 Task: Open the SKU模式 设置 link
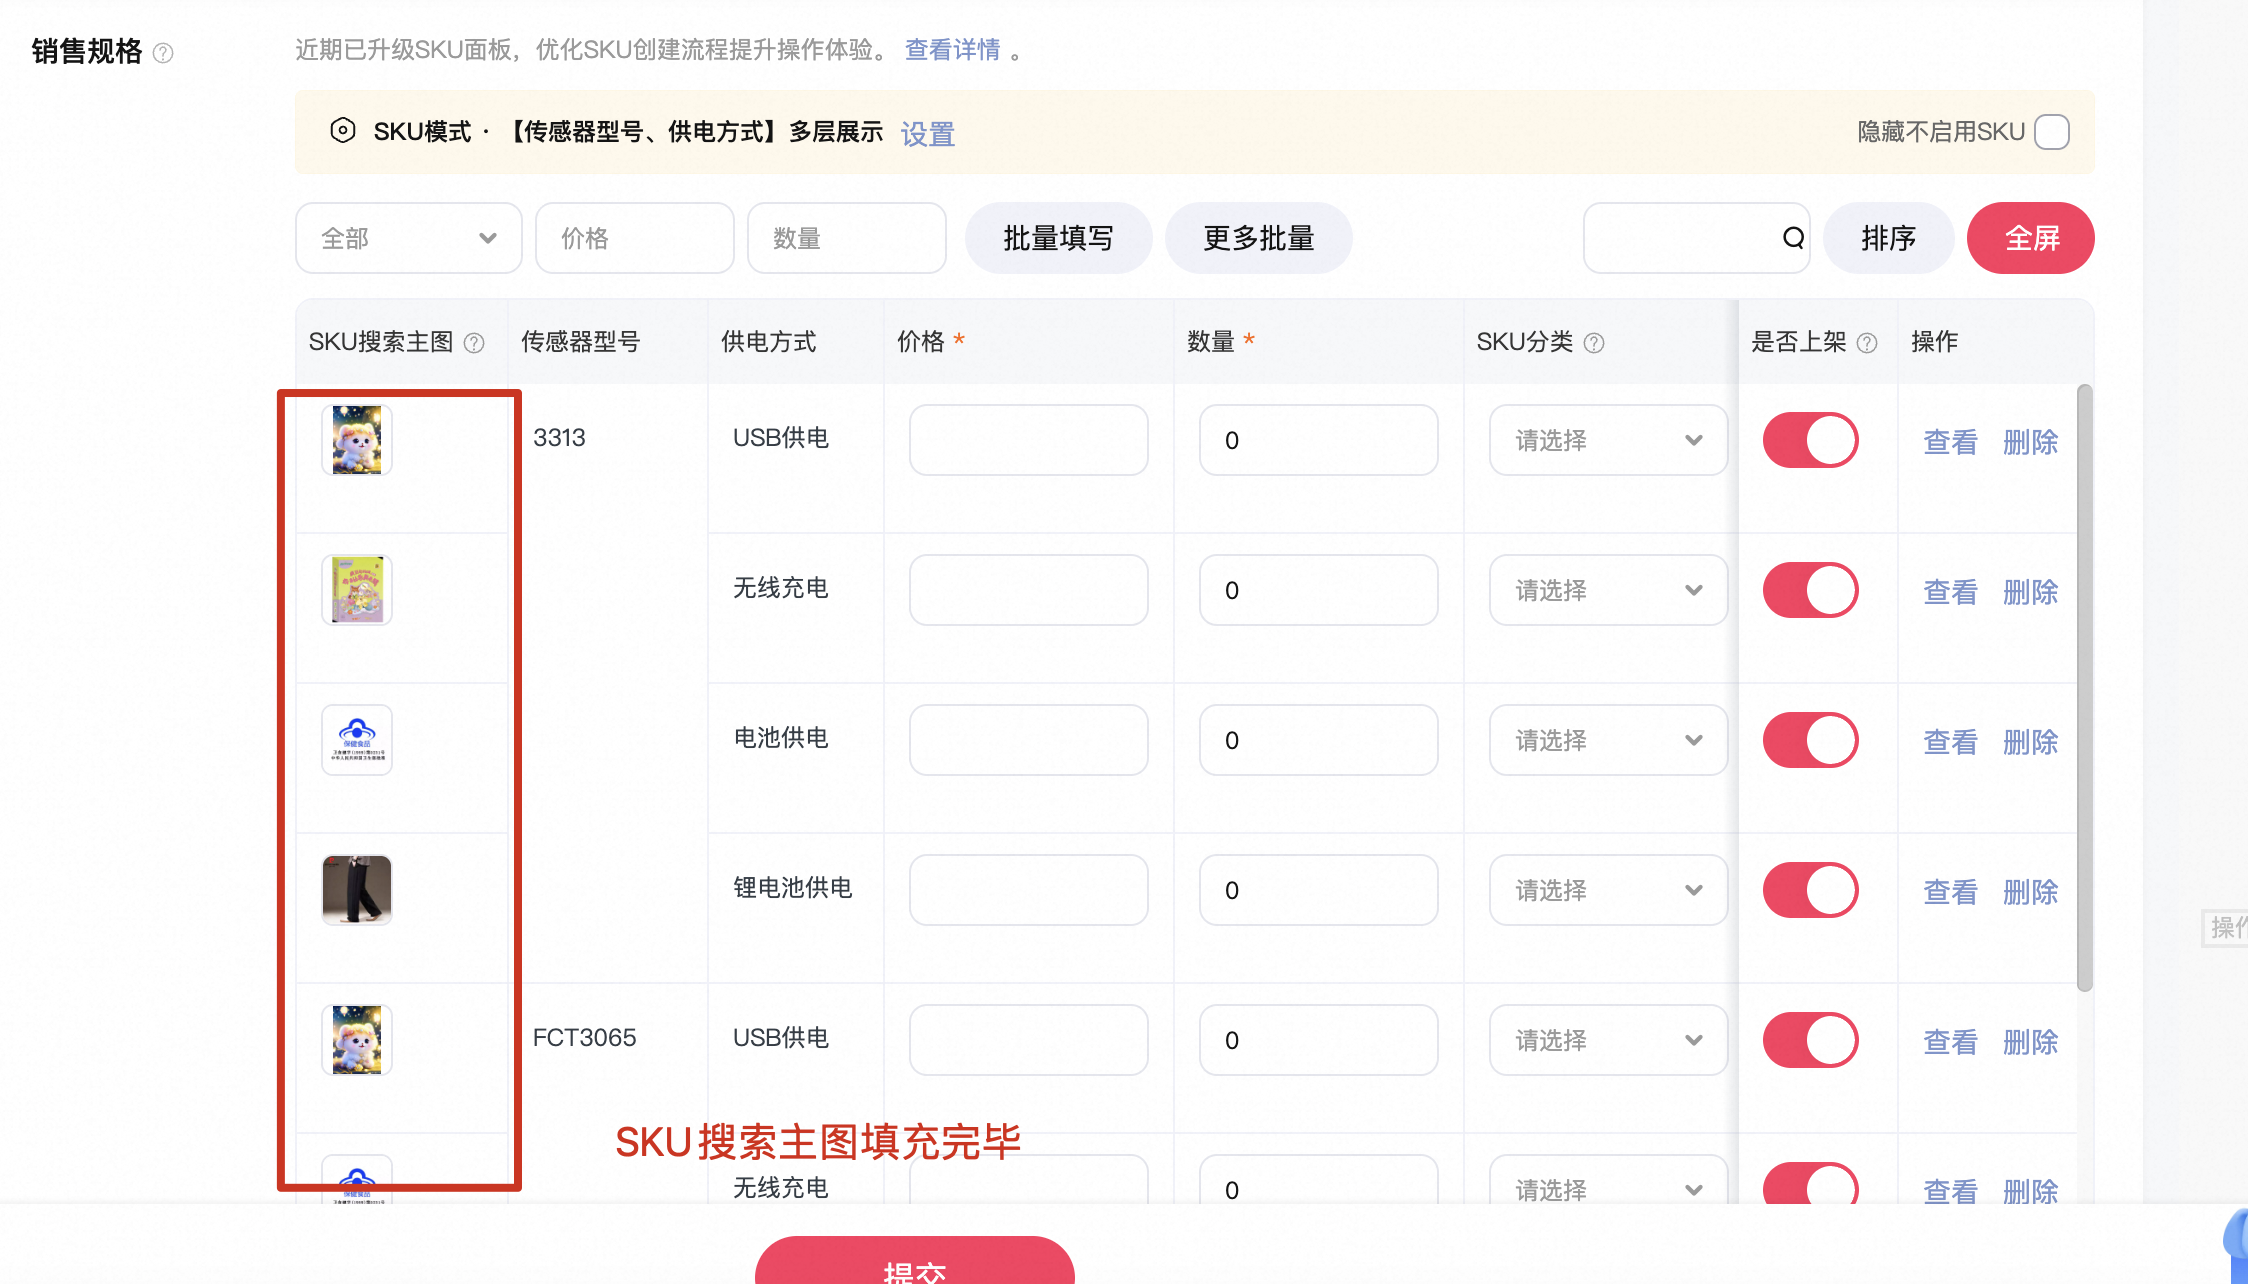pyautogui.click(x=928, y=134)
